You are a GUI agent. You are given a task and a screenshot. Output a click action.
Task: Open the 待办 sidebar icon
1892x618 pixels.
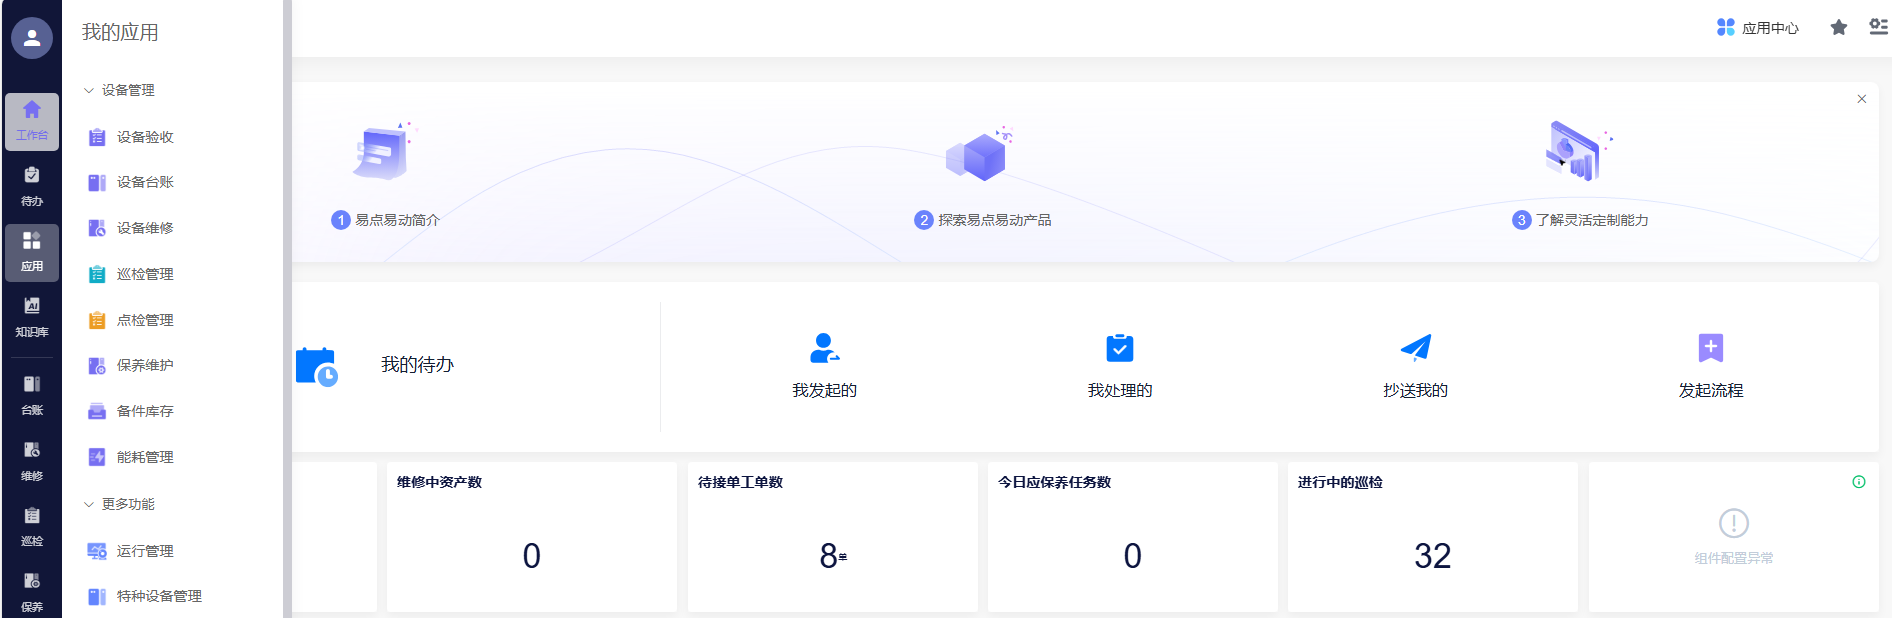pyautogui.click(x=32, y=186)
